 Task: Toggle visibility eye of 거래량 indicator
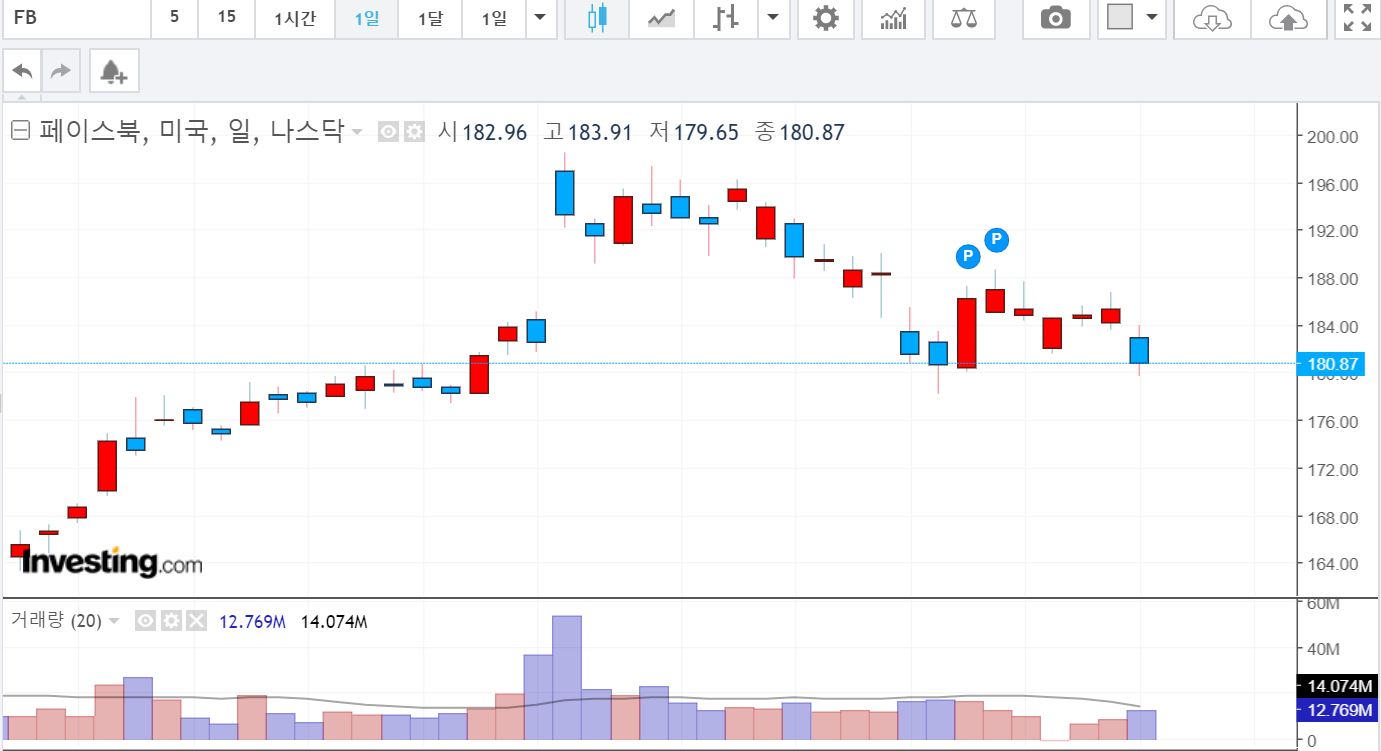[x=146, y=621]
